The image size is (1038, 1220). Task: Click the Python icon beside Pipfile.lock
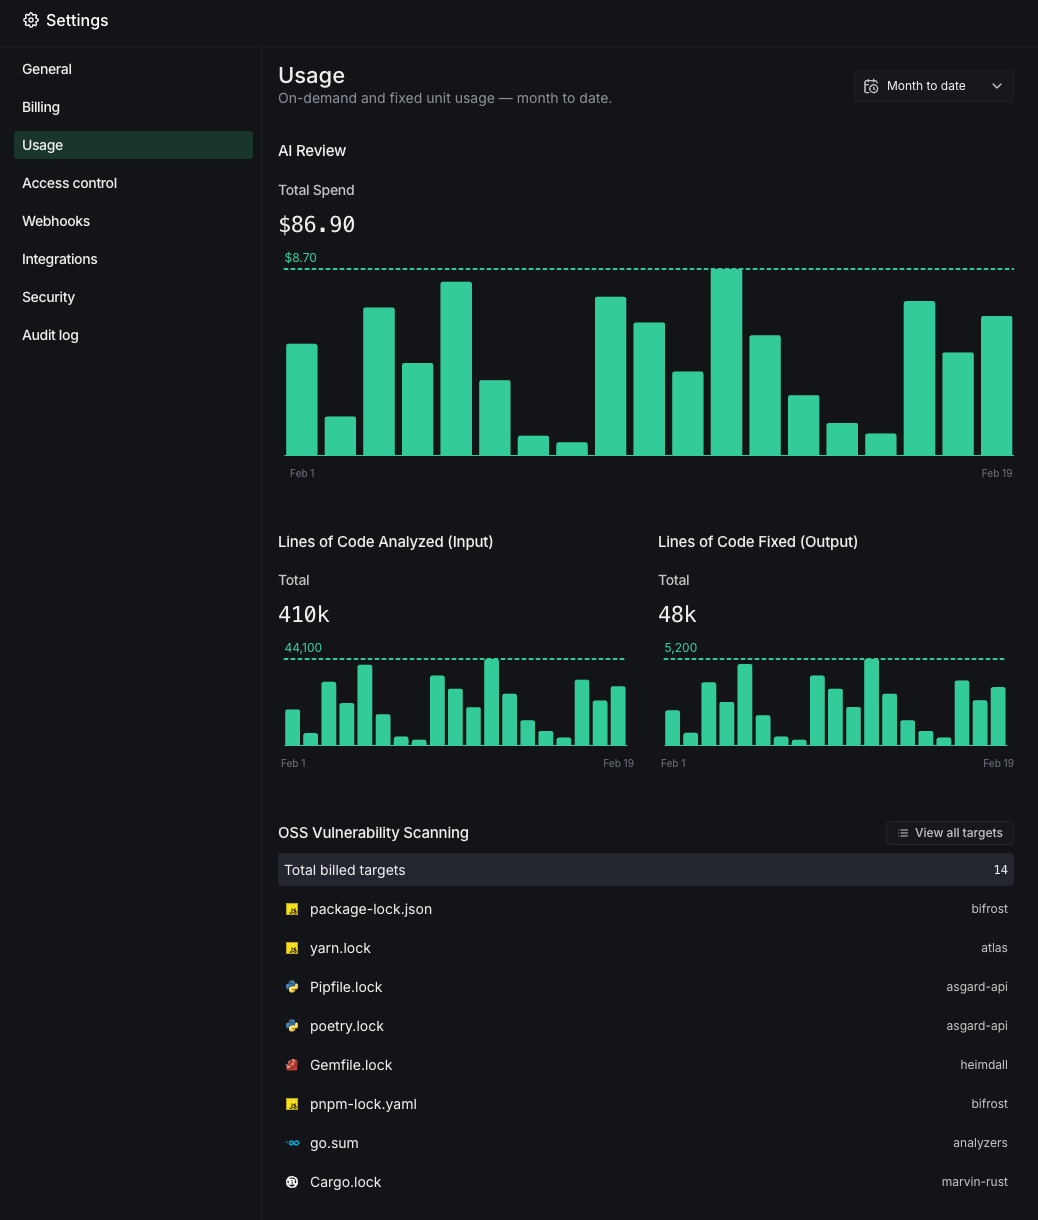(x=292, y=987)
